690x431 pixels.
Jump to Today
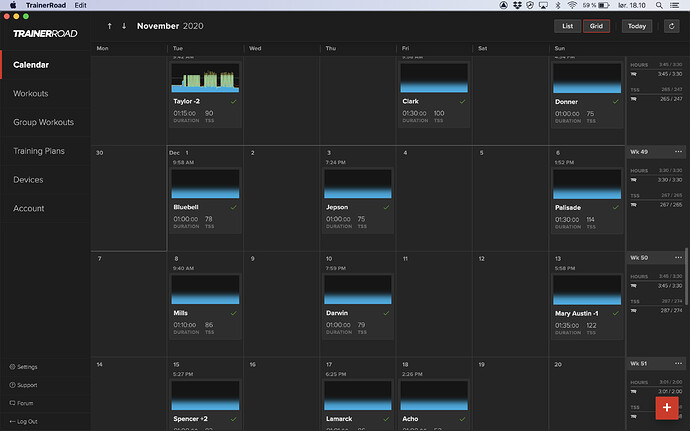coord(637,26)
